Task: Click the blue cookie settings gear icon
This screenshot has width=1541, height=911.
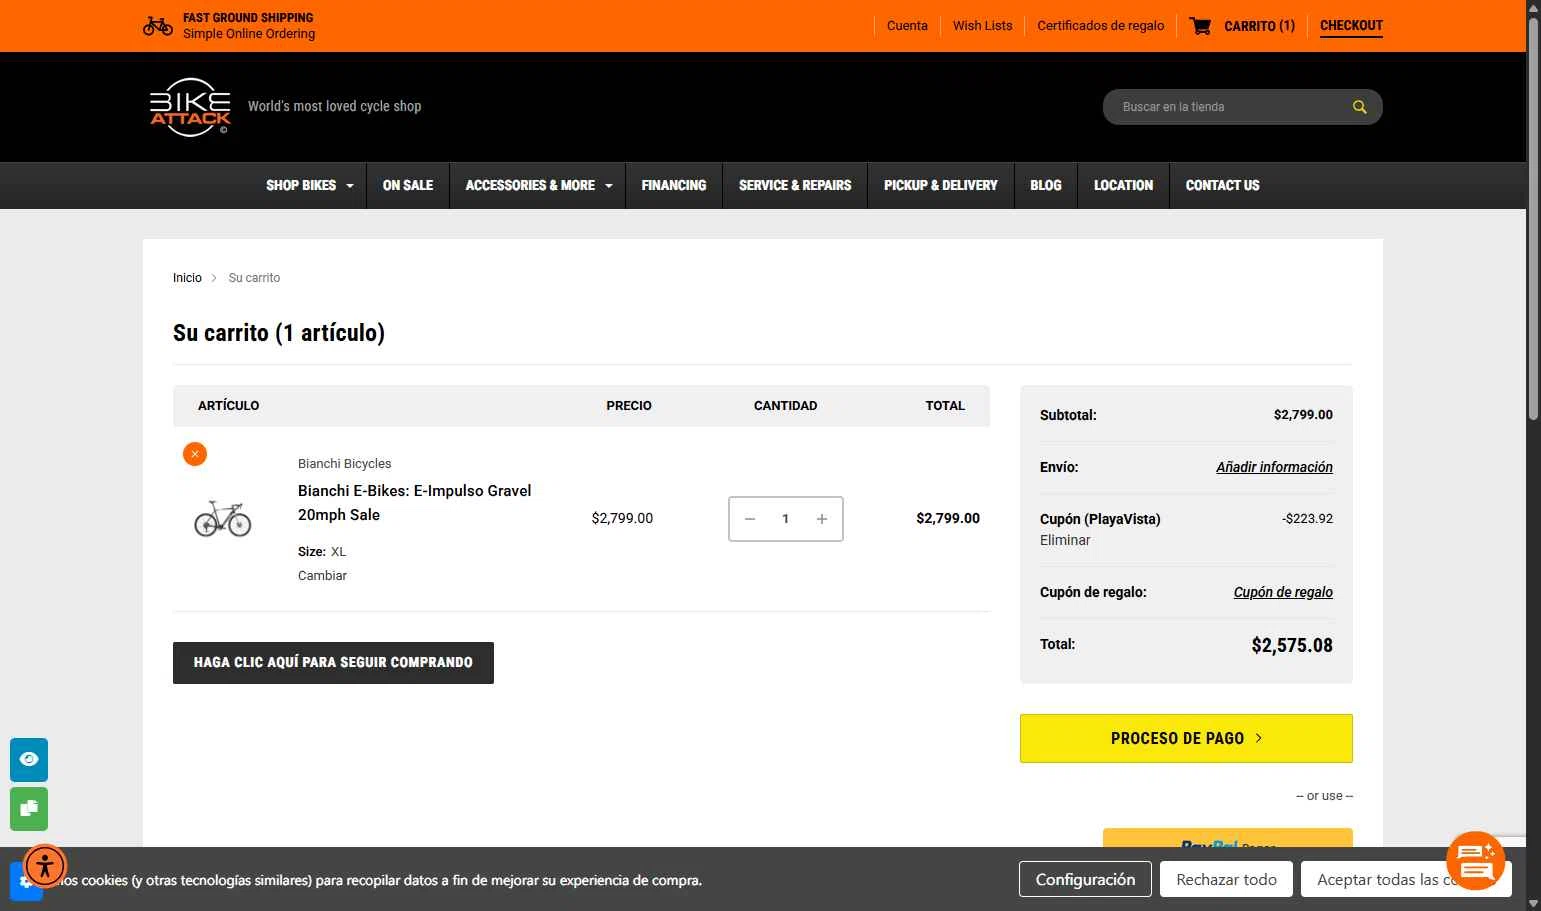Action: pos(24,883)
